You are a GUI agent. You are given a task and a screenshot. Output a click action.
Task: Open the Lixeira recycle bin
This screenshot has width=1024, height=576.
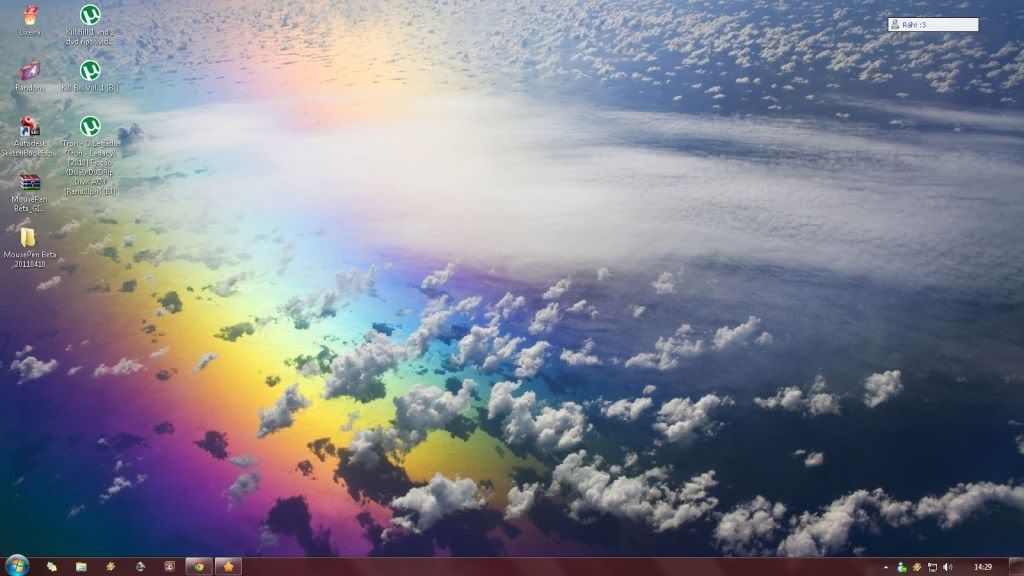[27, 17]
